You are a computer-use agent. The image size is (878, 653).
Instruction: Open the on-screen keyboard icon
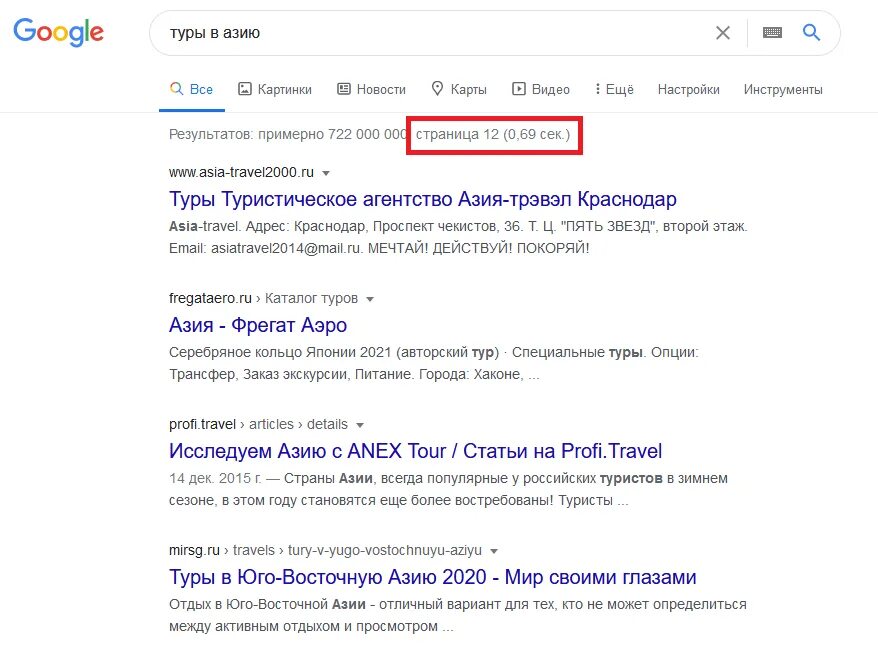coord(772,32)
